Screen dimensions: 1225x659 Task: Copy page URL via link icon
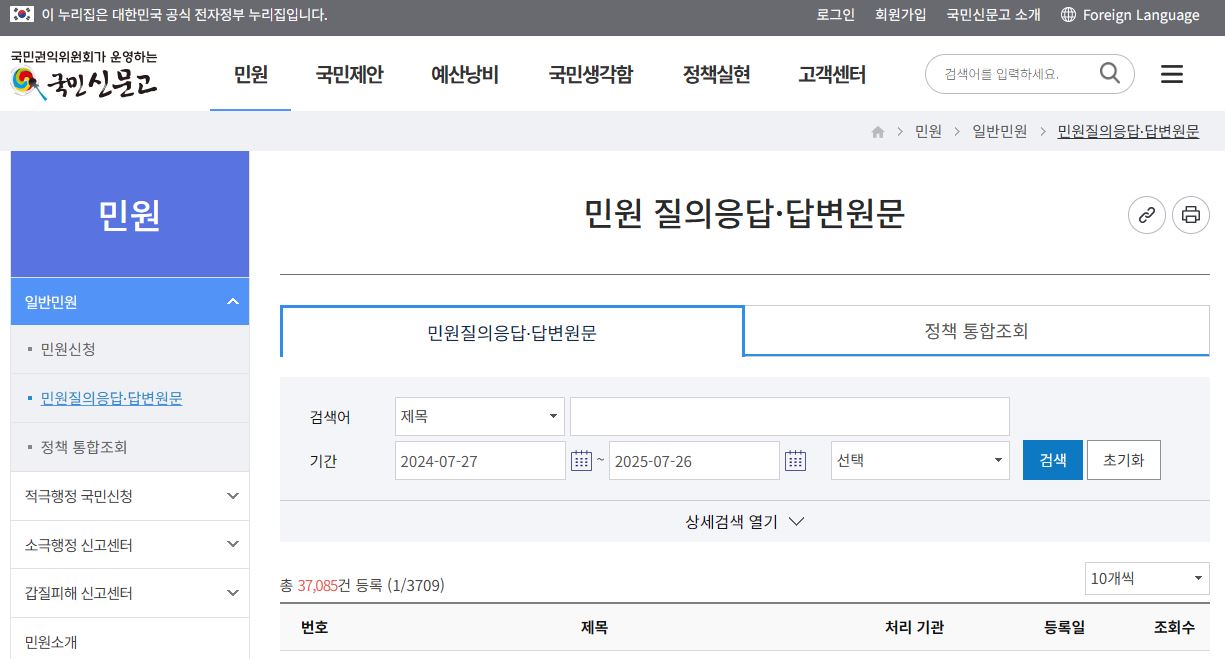pos(1146,215)
